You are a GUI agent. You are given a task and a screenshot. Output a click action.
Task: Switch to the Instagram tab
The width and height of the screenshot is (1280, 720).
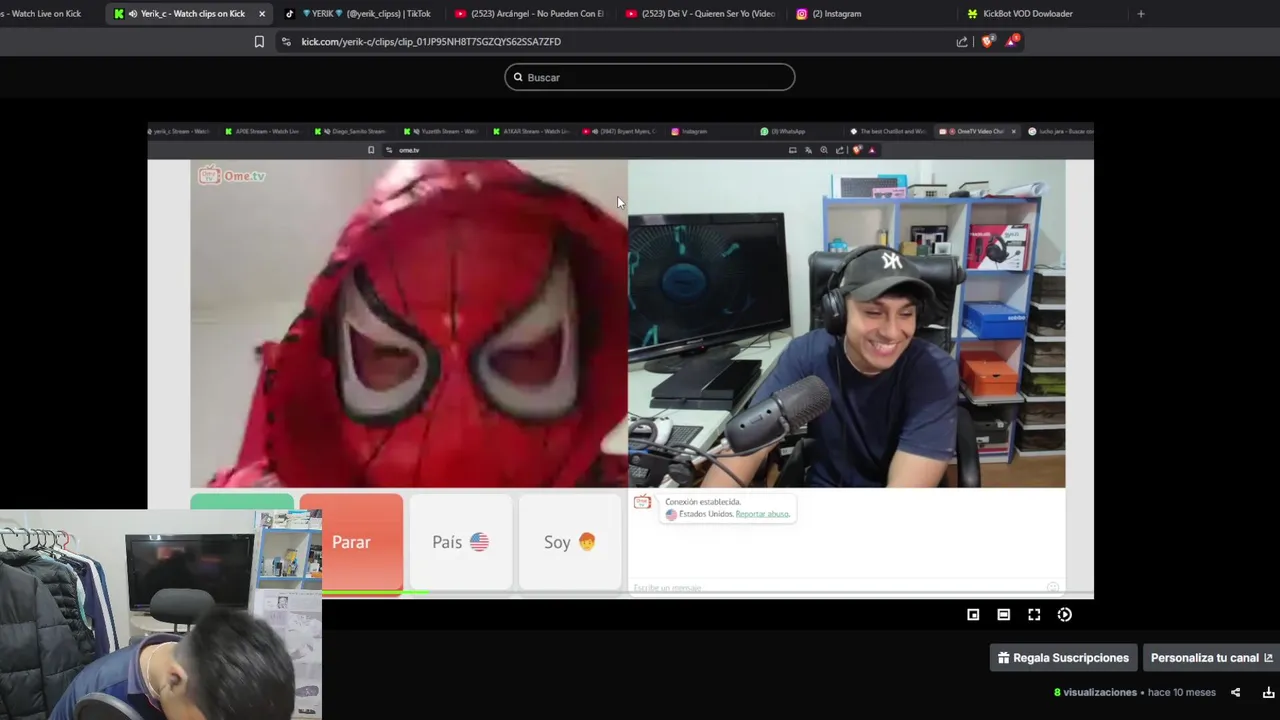(x=873, y=14)
